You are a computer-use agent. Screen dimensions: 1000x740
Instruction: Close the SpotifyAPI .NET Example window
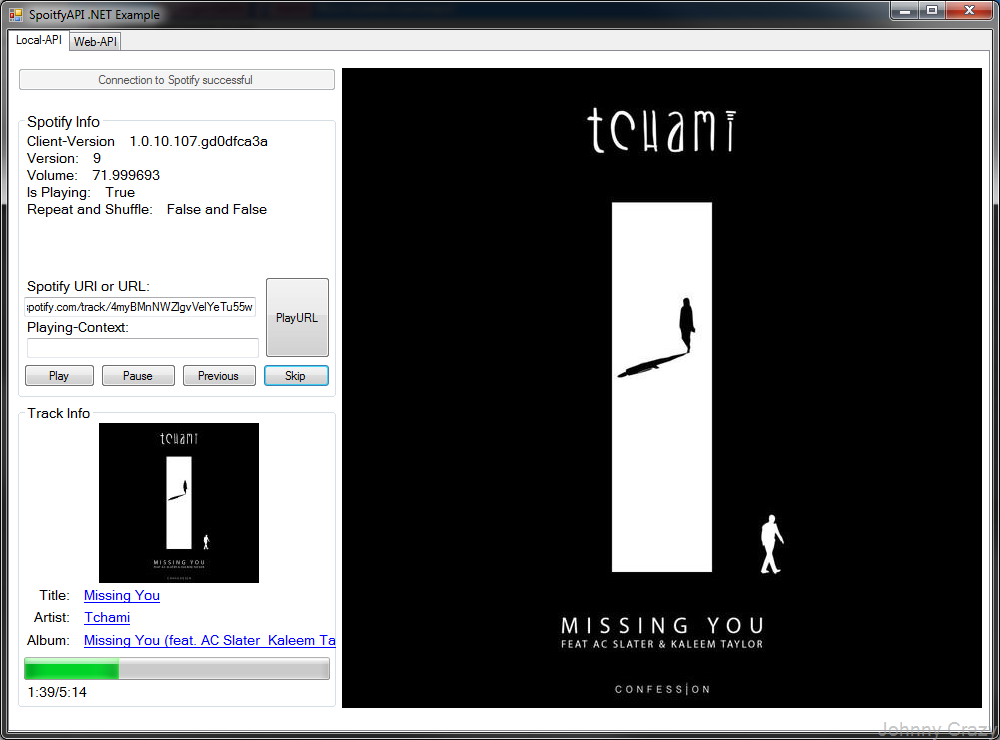[969, 10]
